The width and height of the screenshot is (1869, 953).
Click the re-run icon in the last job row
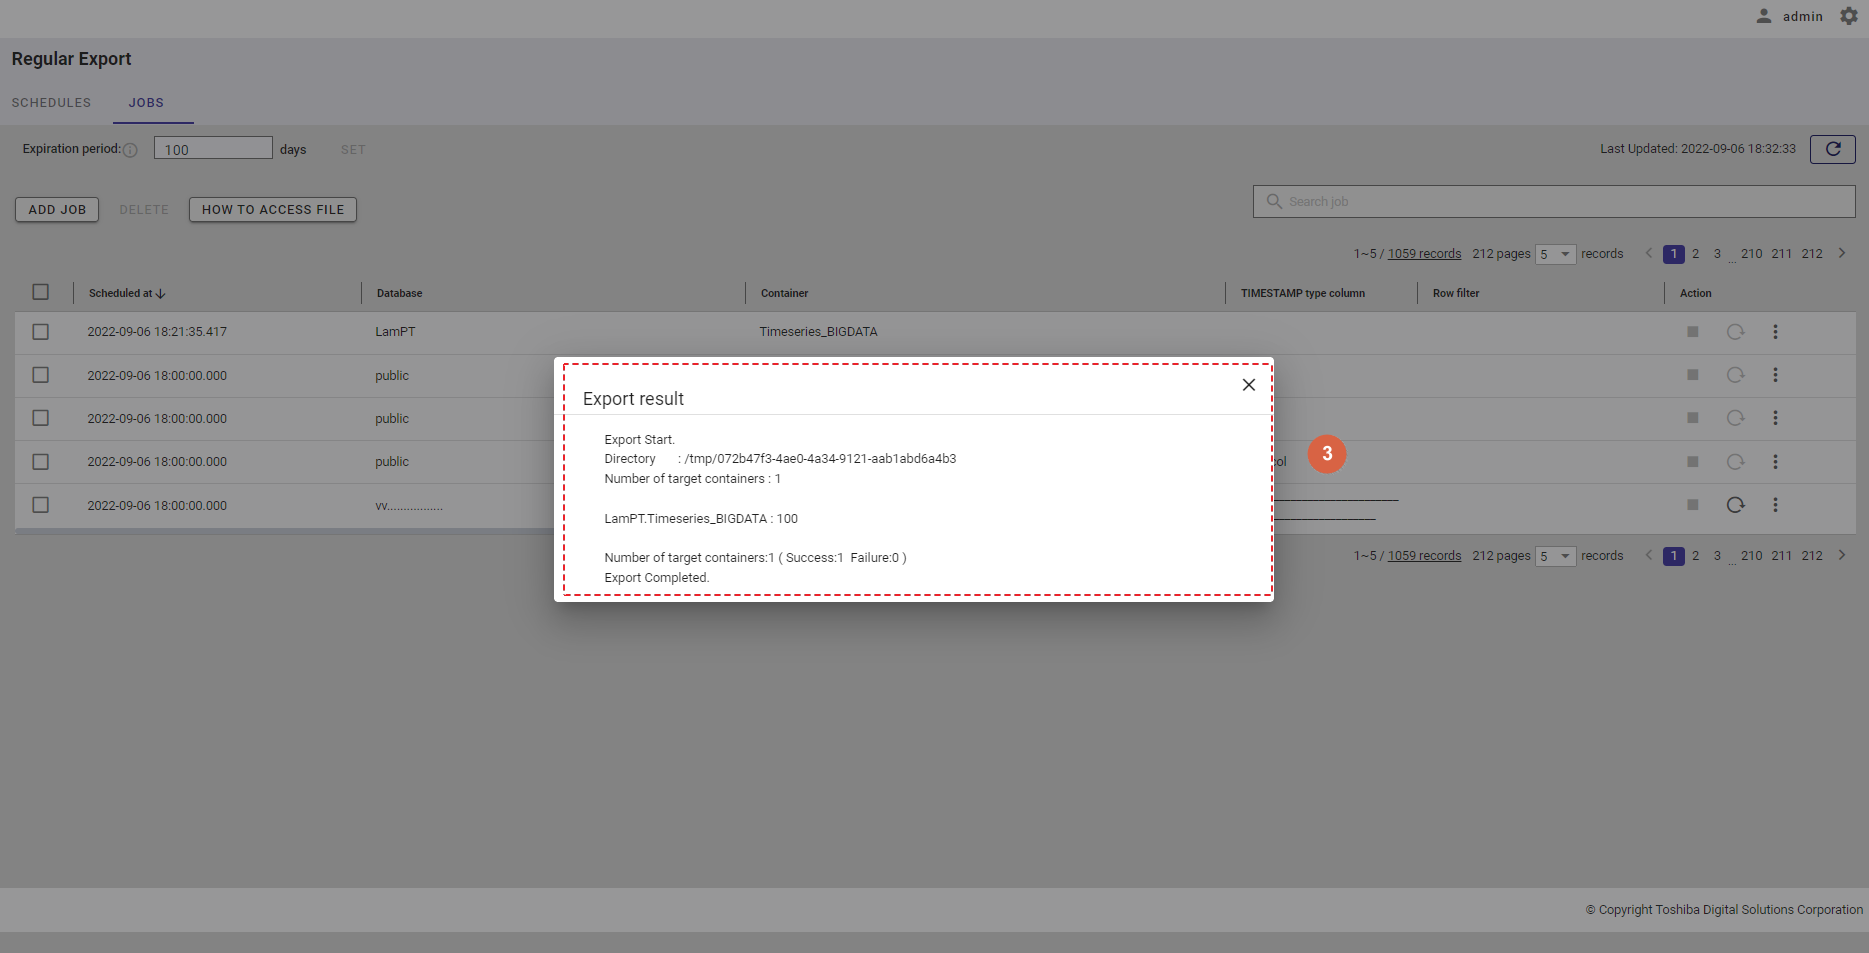click(1735, 505)
